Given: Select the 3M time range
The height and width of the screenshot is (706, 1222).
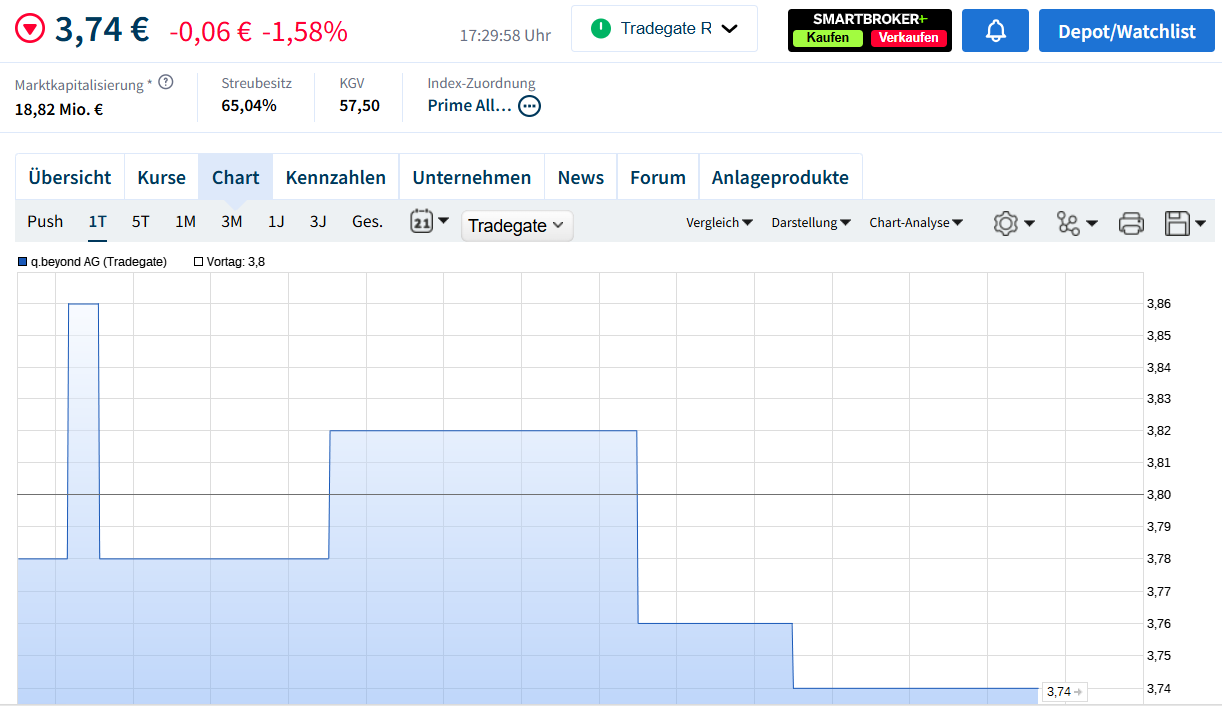Looking at the screenshot, I should pos(232,221).
